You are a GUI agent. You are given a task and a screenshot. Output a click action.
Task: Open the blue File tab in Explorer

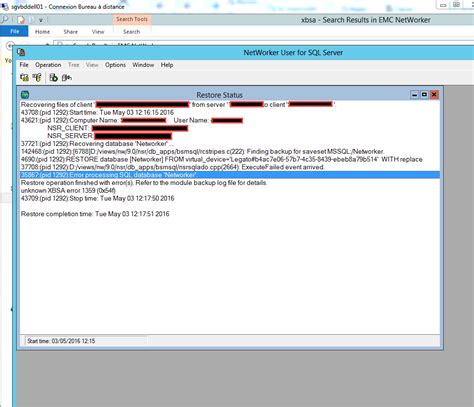pos(15,31)
